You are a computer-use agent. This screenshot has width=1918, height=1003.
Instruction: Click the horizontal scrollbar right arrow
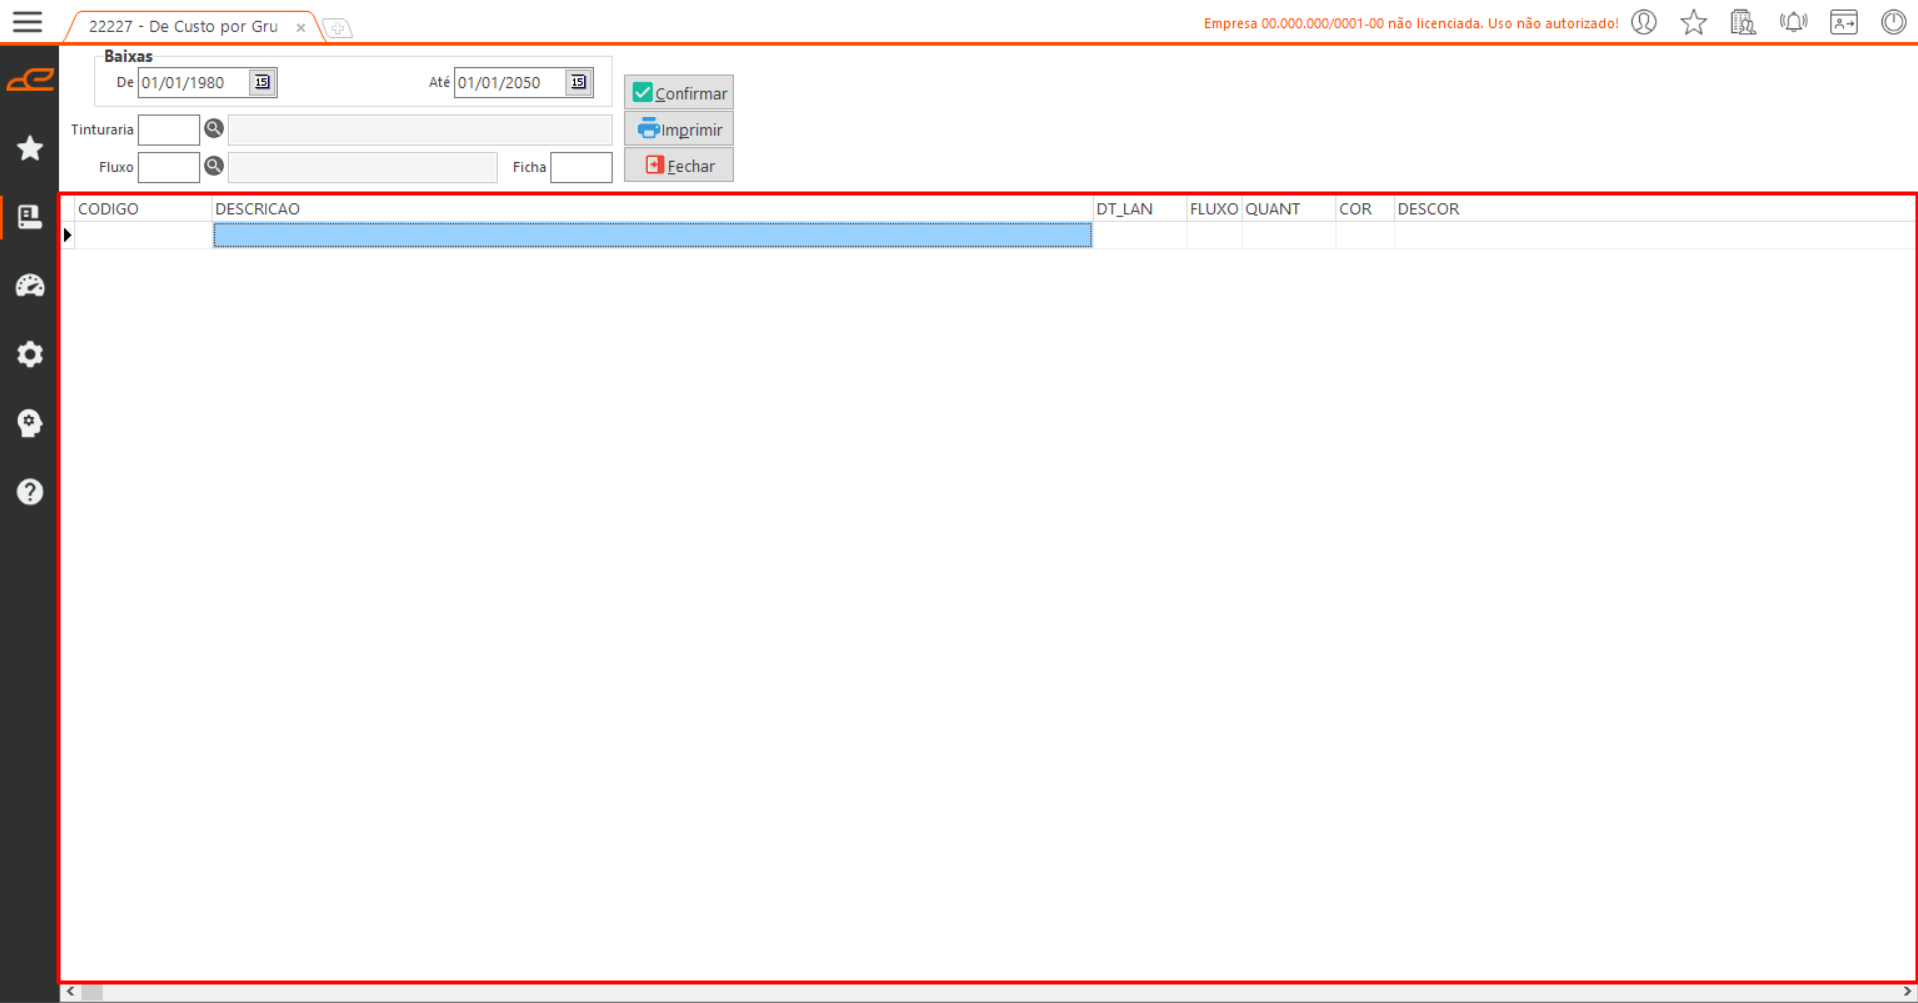(1907, 992)
